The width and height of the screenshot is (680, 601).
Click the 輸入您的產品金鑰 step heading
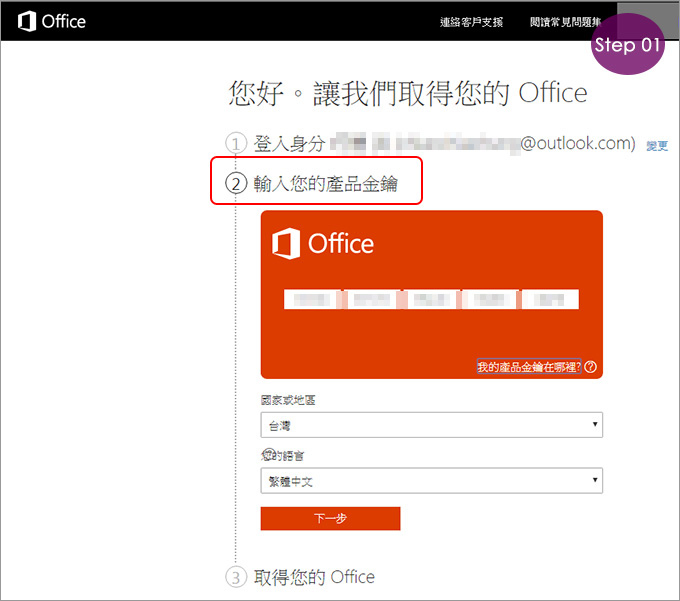(326, 184)
